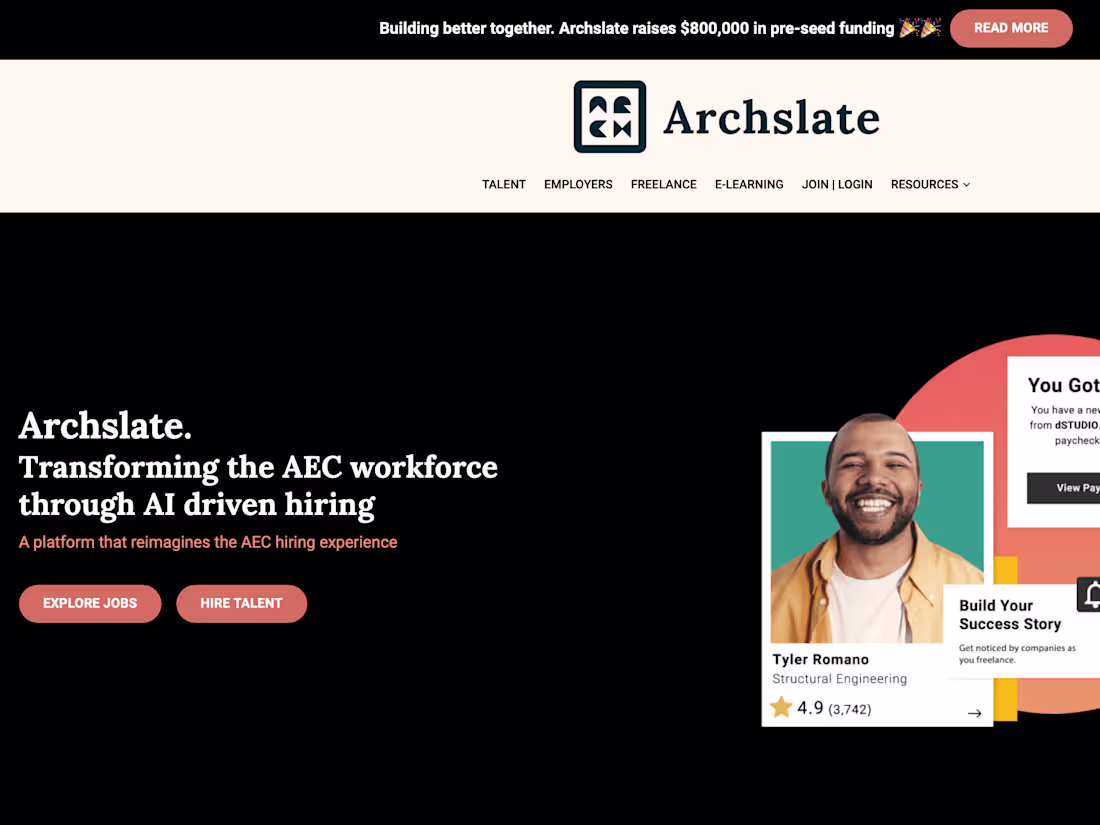Click the party popper emoji in the banner
1100x825 pixels.
pos(920,28)
